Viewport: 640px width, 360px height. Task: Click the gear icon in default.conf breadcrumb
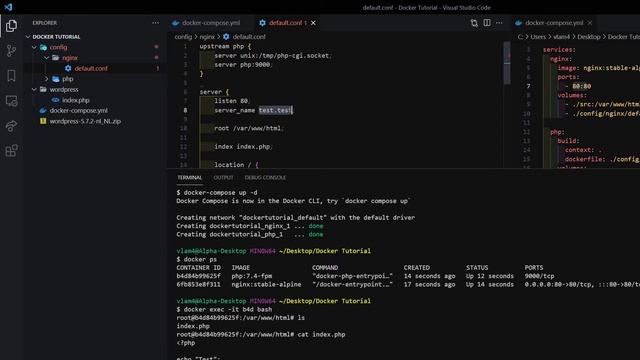[x=226, y=37]
